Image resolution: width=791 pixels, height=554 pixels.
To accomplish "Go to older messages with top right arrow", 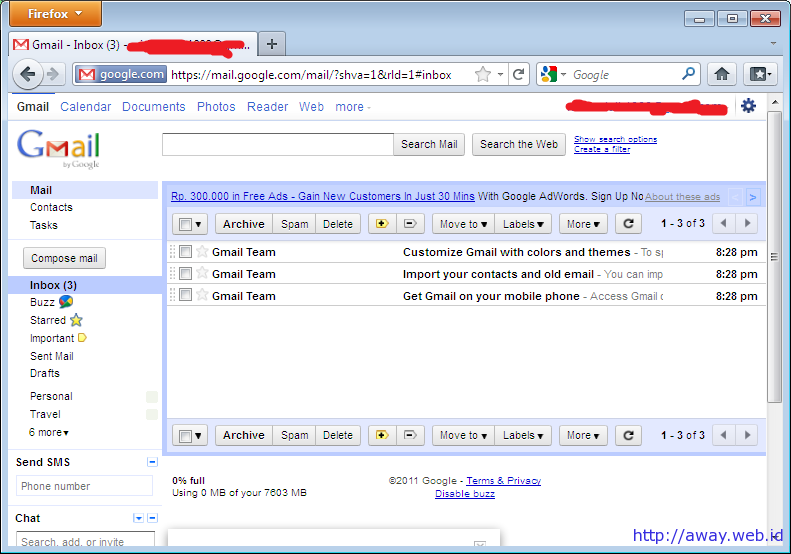I will [747, 224].
